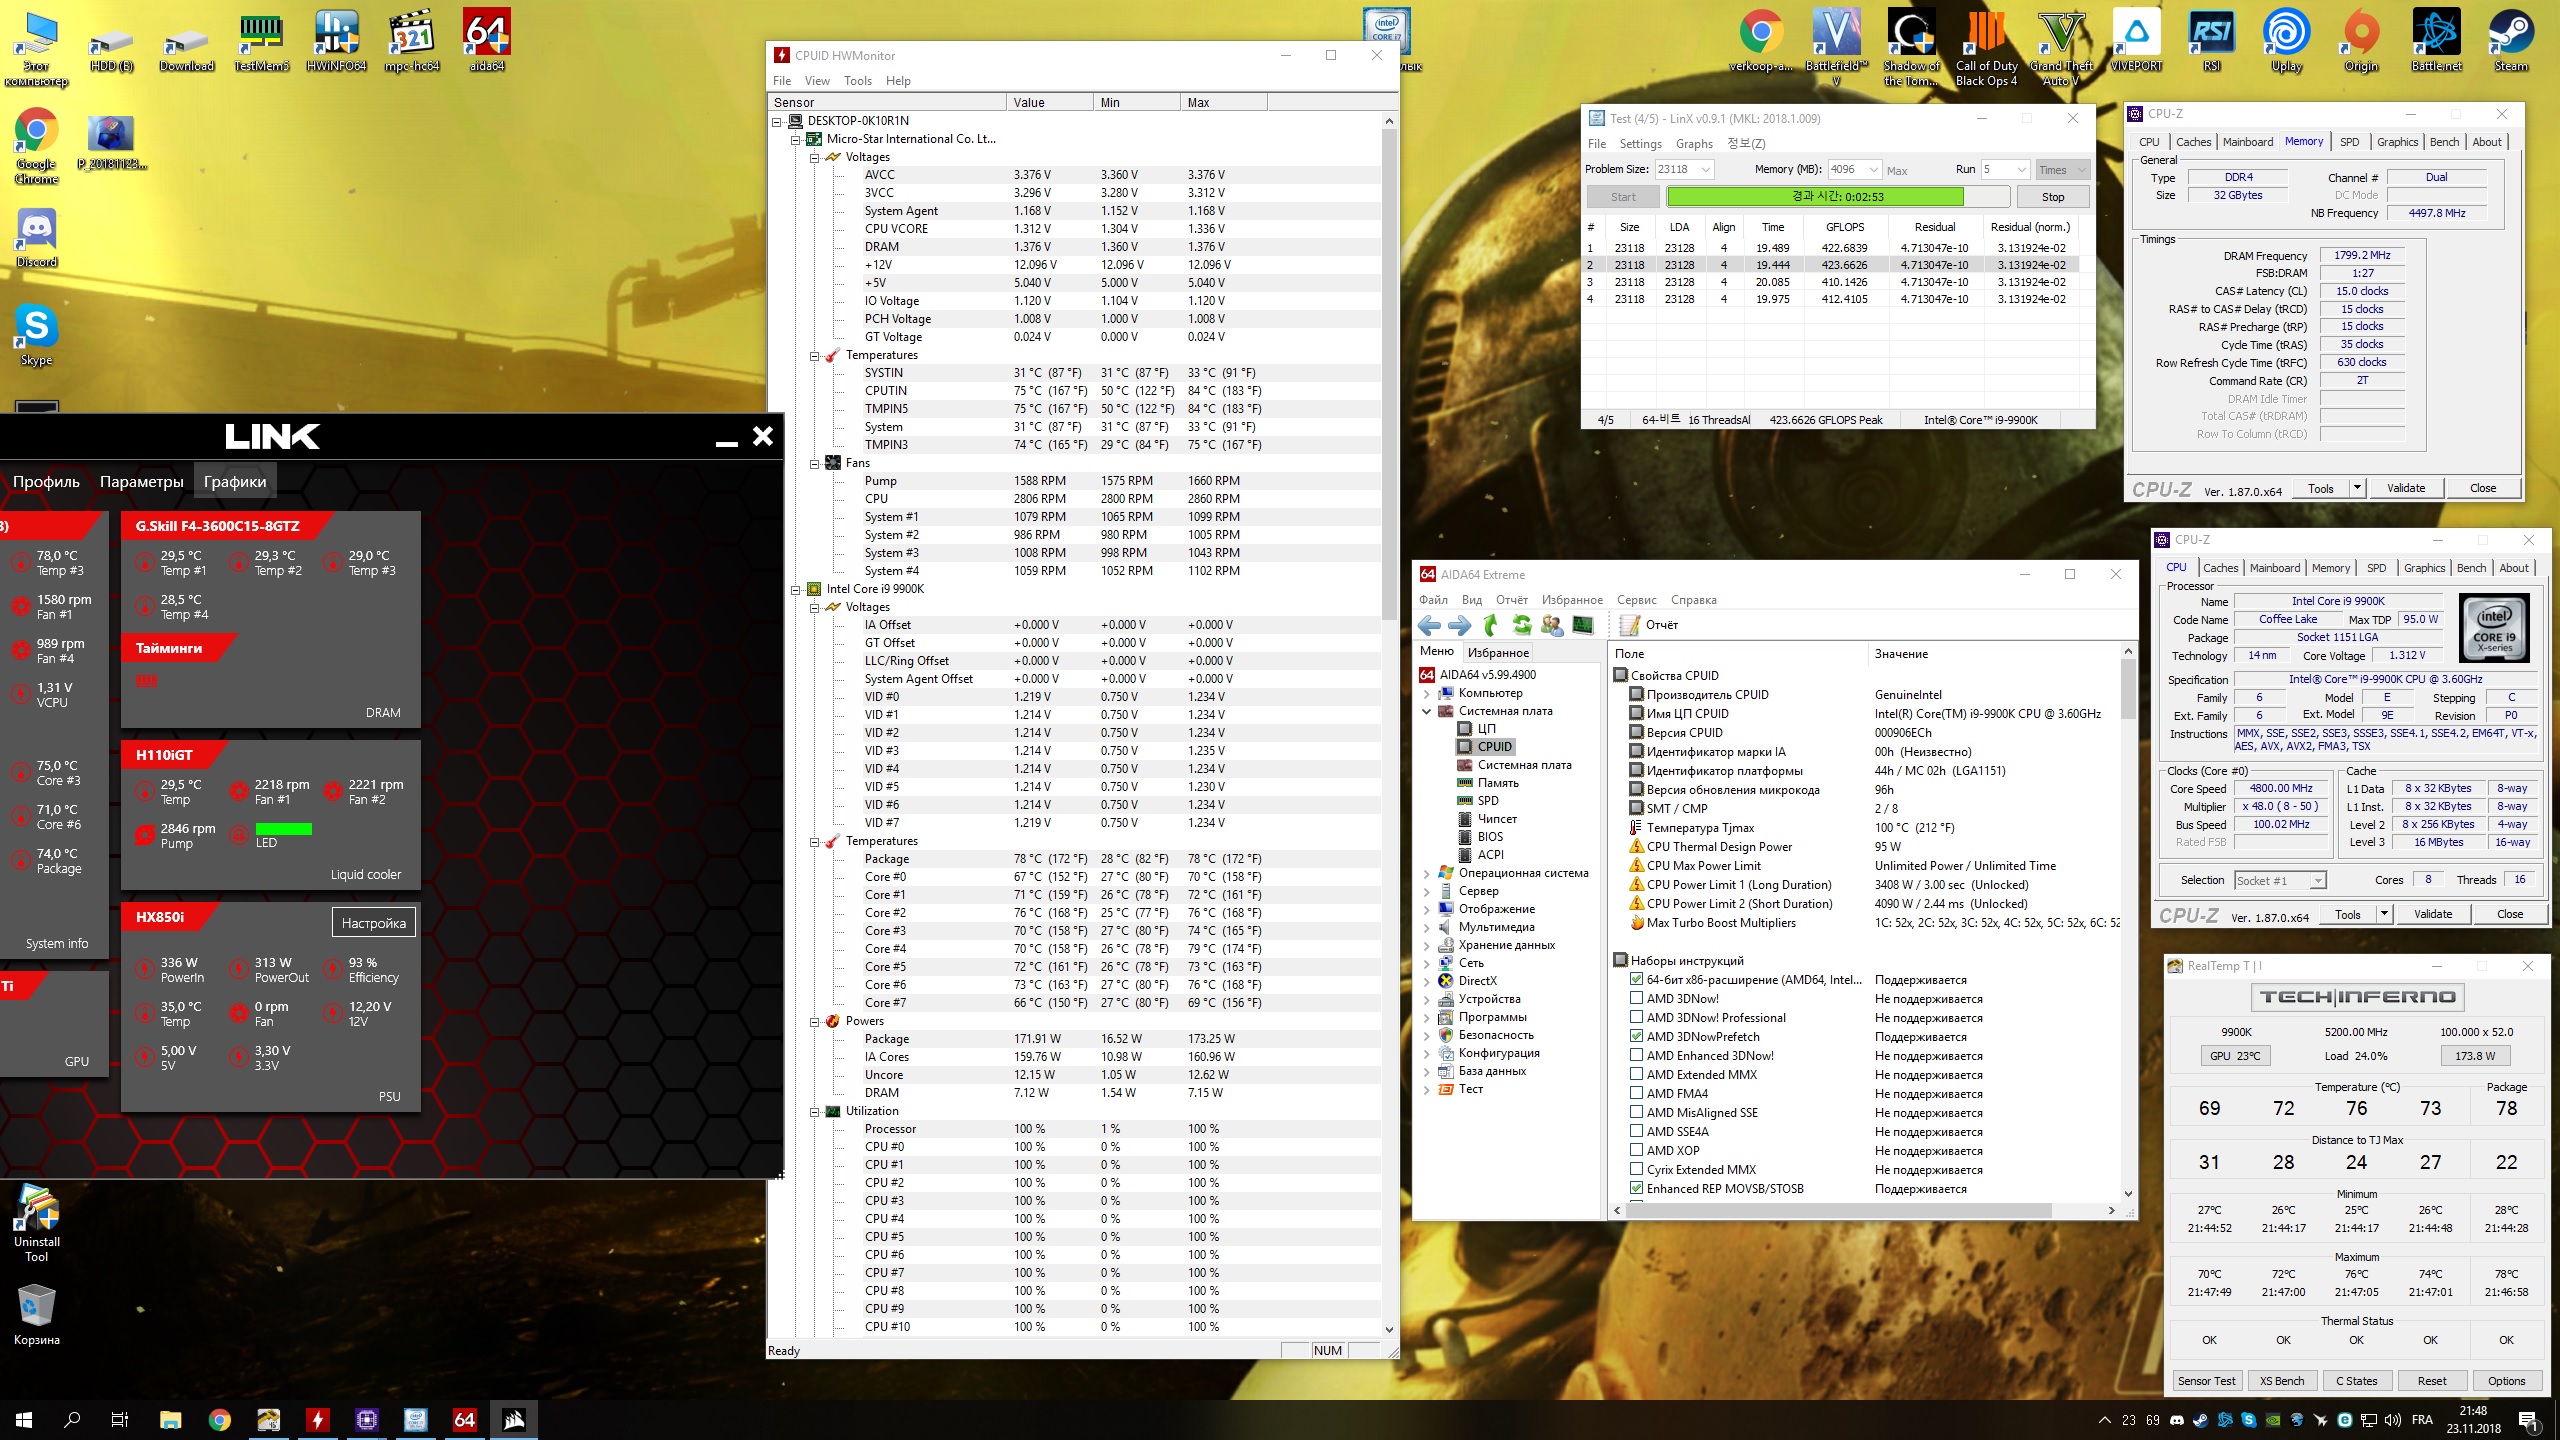Screen dimensions: 2560x1440
Task: Click AIDA64 green up-level arrow
Action: click(1491, 626)
